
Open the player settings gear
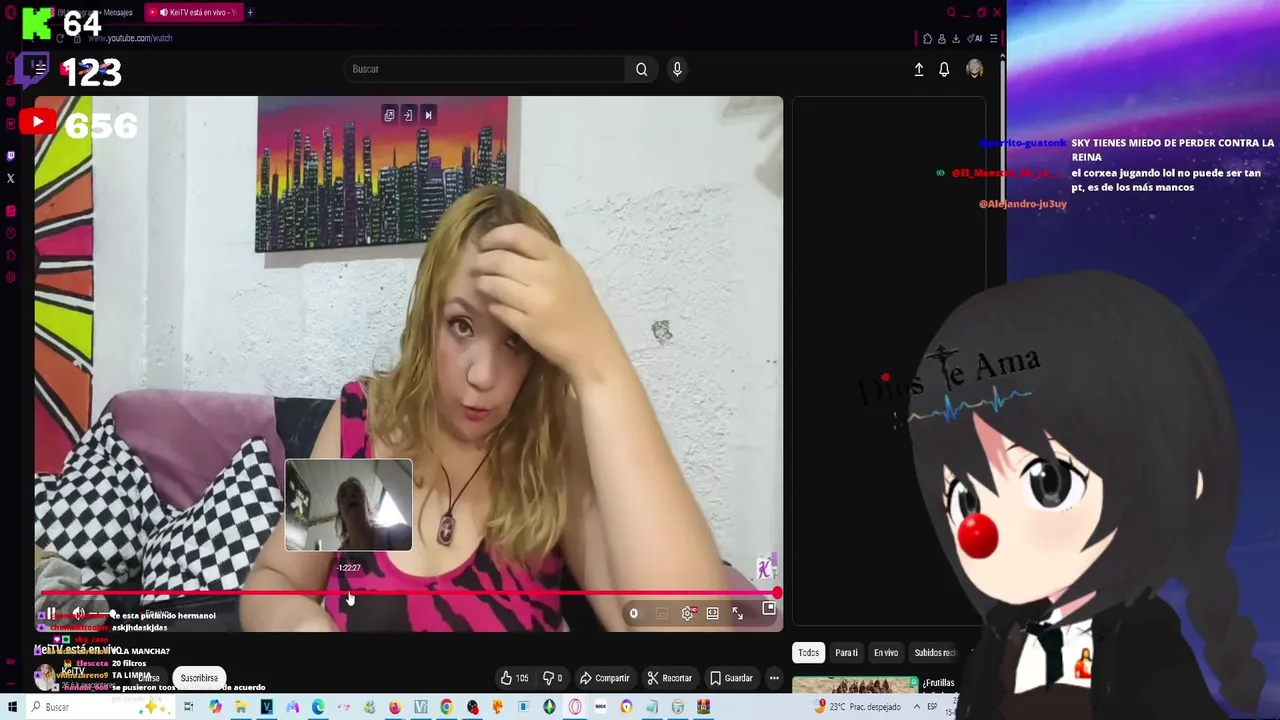pyautogui.click(x=687, y=613)
